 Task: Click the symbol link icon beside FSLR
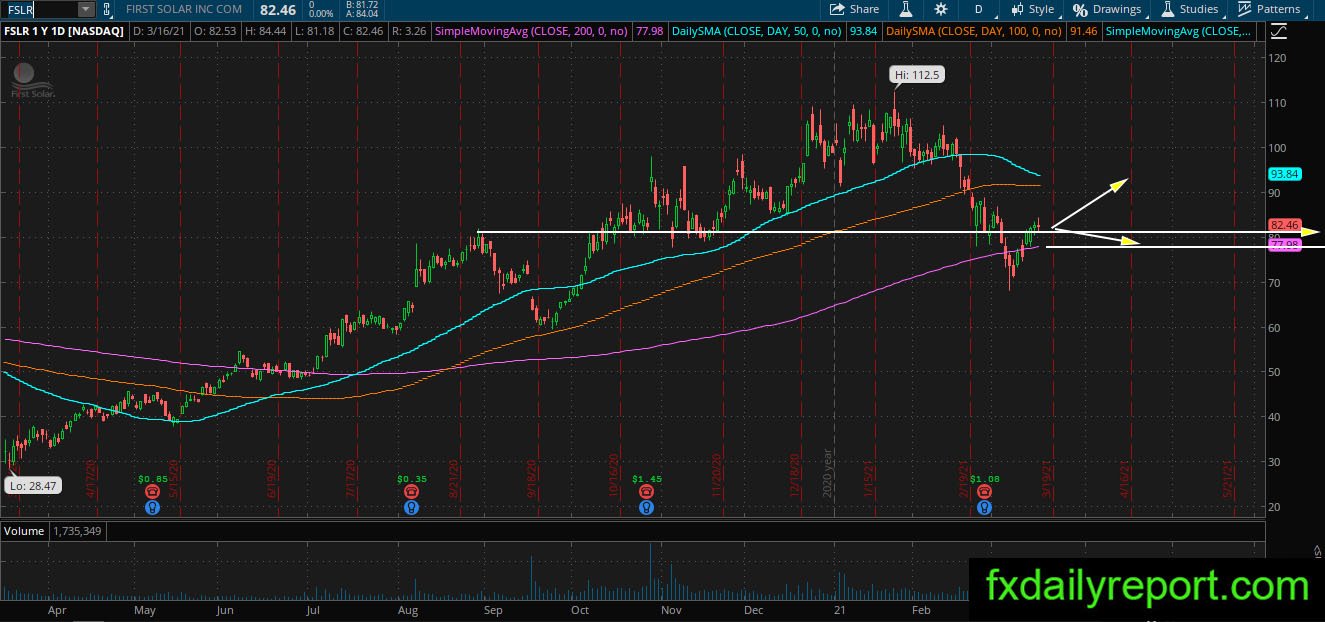pos(107,9)
